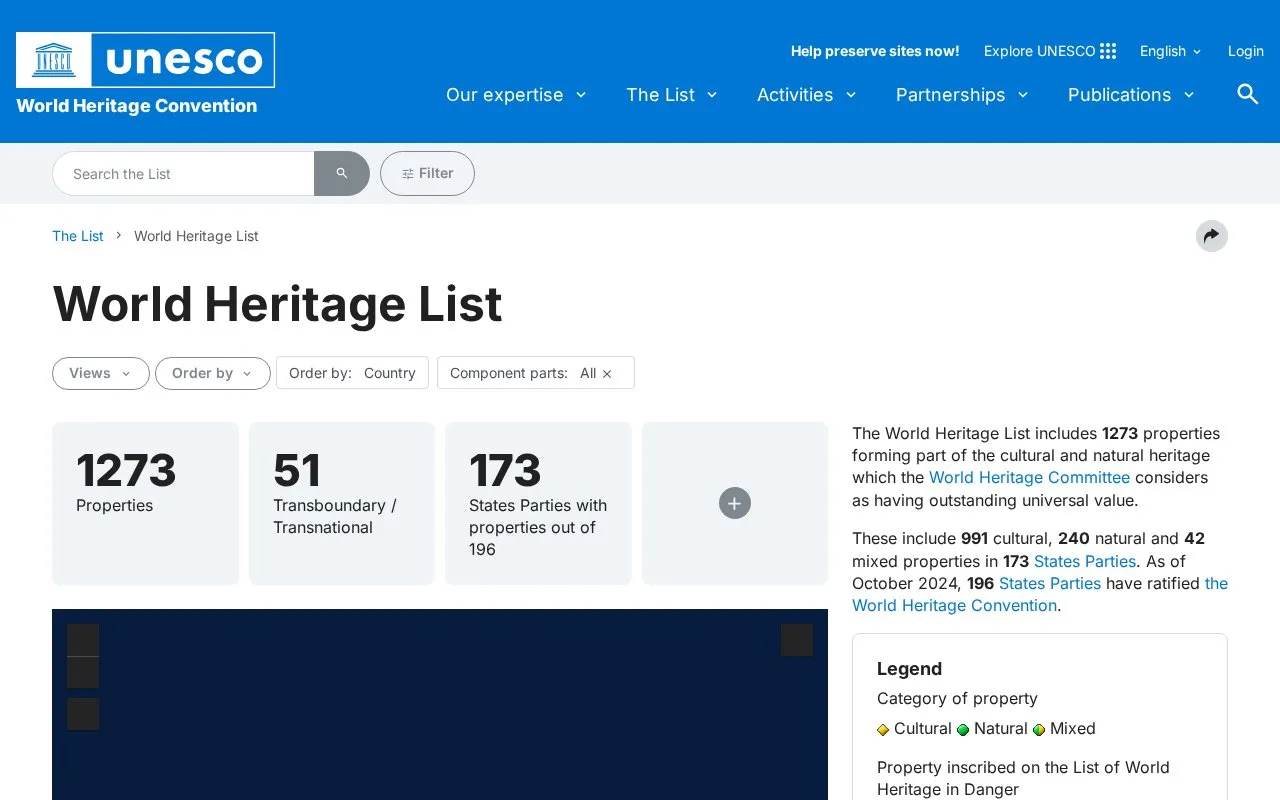Click the UNESCO temple logo icon
The image size is (1280, 800).
coord(54,60)
